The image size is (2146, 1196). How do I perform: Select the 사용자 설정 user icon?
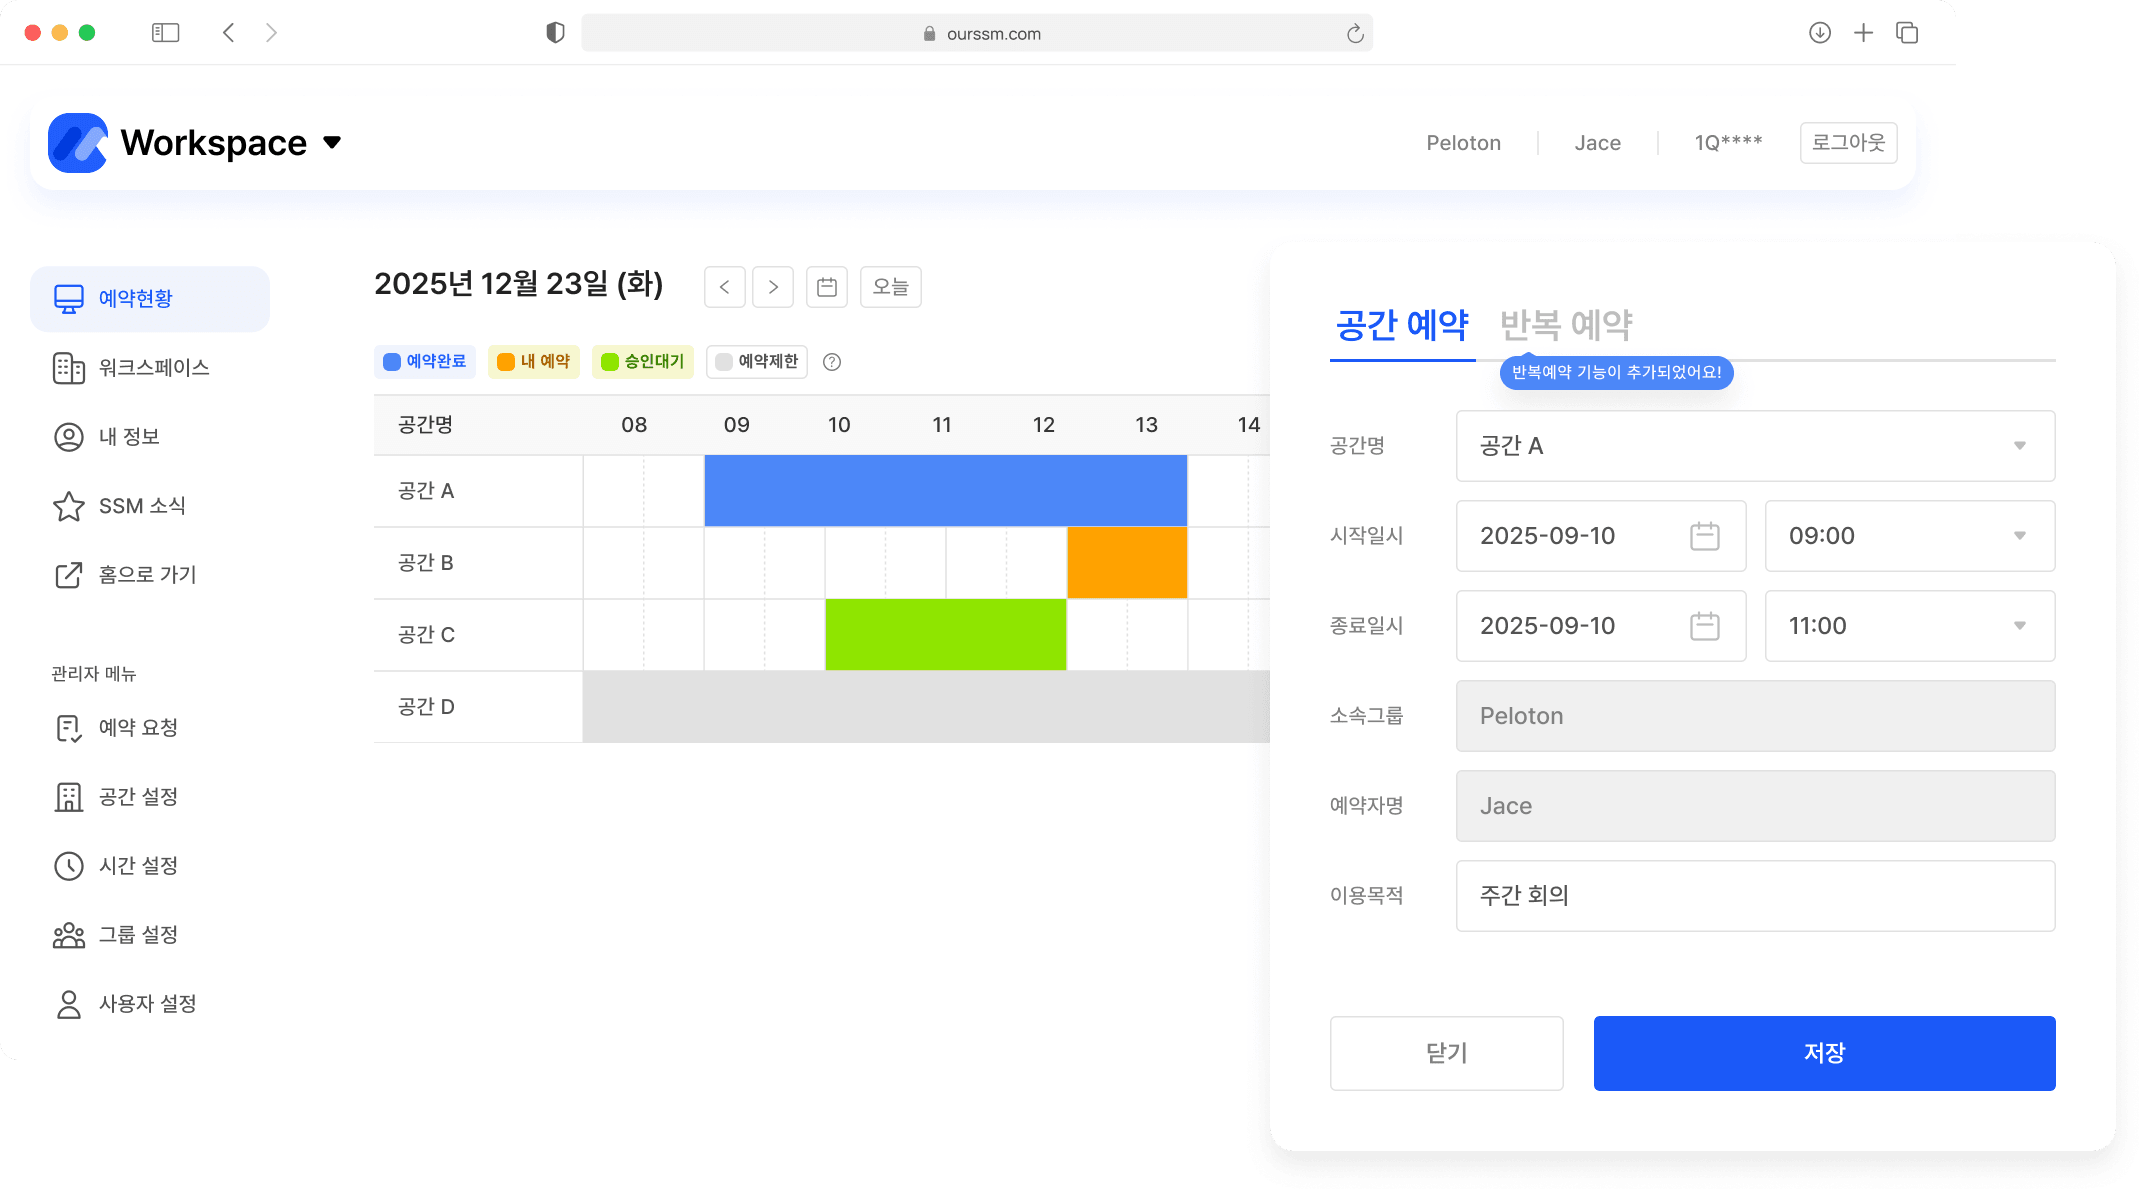pos(68,1004)
